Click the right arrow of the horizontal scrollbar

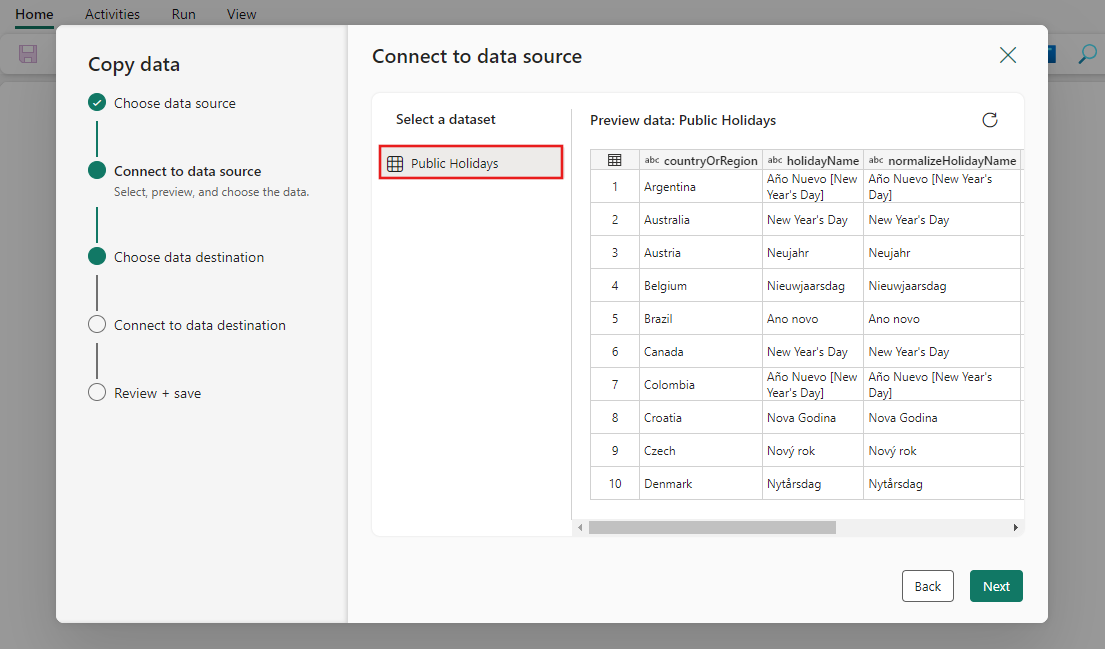[1016, 526]
